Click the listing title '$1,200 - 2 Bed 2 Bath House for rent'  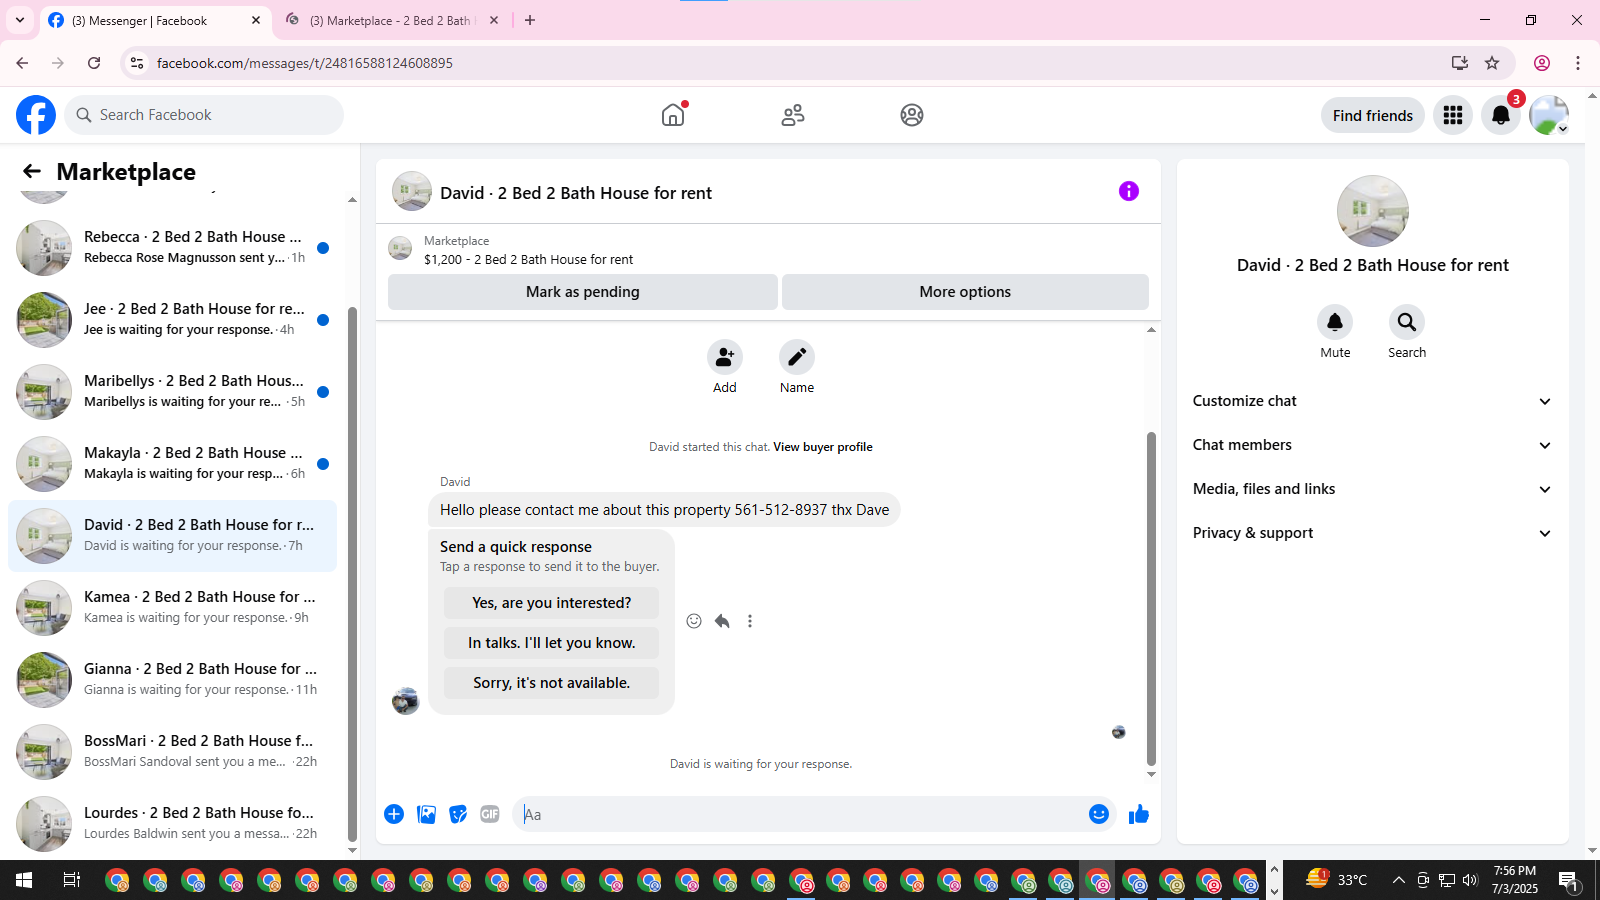(x=528, y=259)
